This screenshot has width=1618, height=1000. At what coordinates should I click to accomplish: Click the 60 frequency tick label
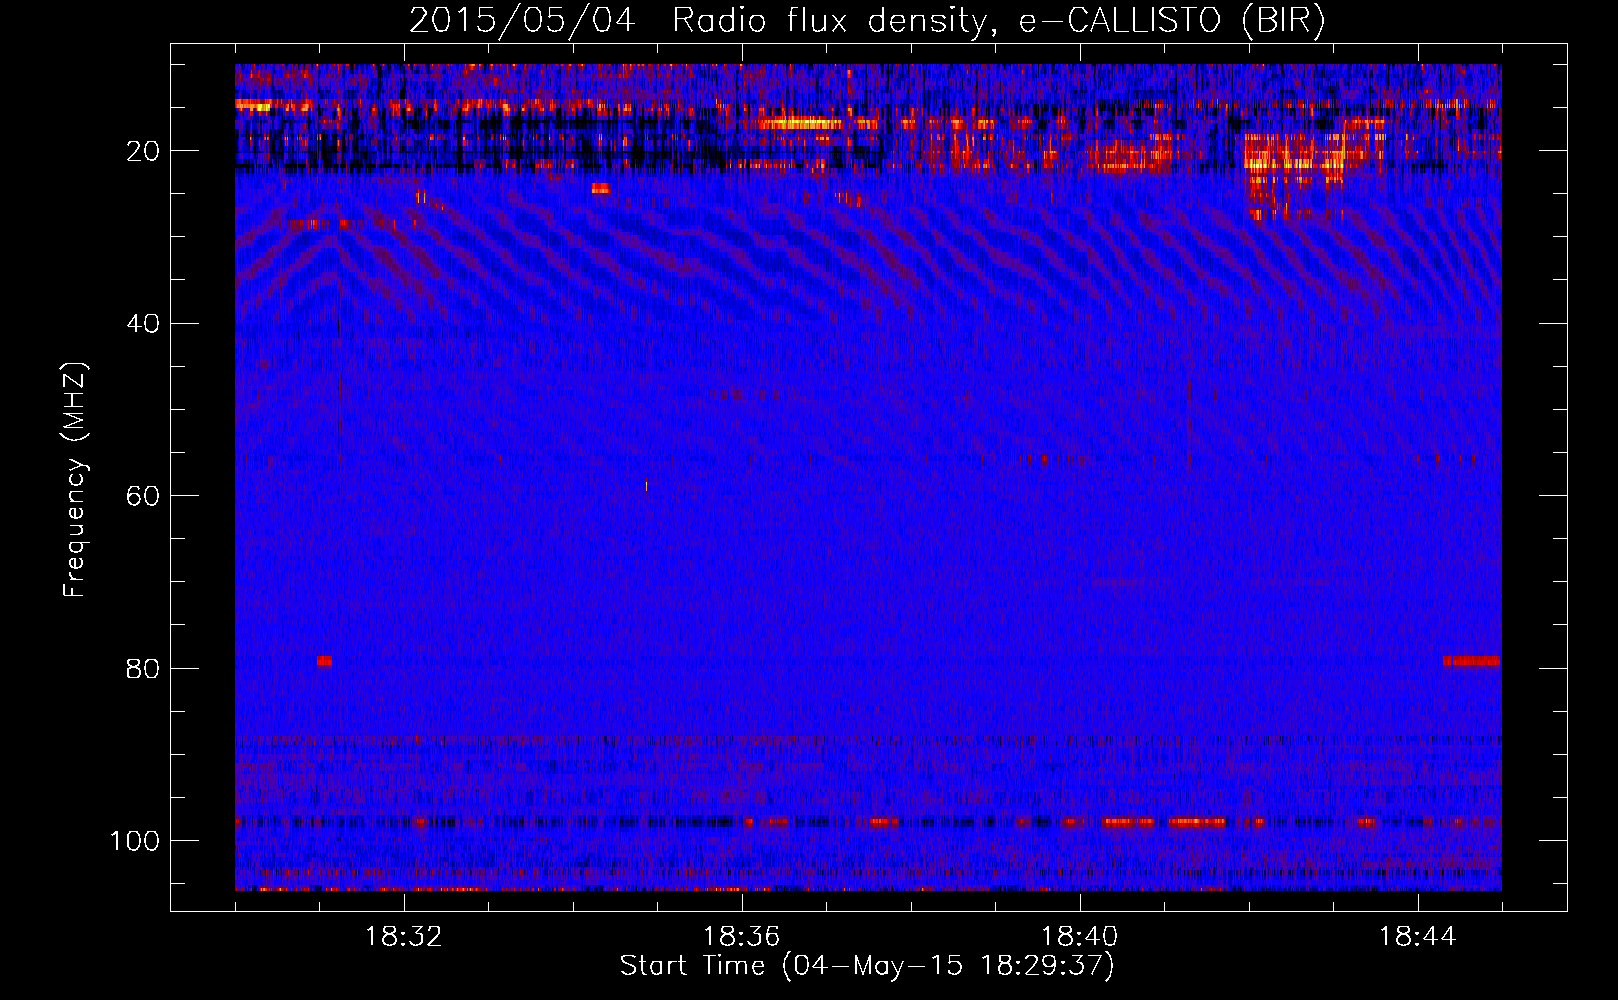pos(143,496)
